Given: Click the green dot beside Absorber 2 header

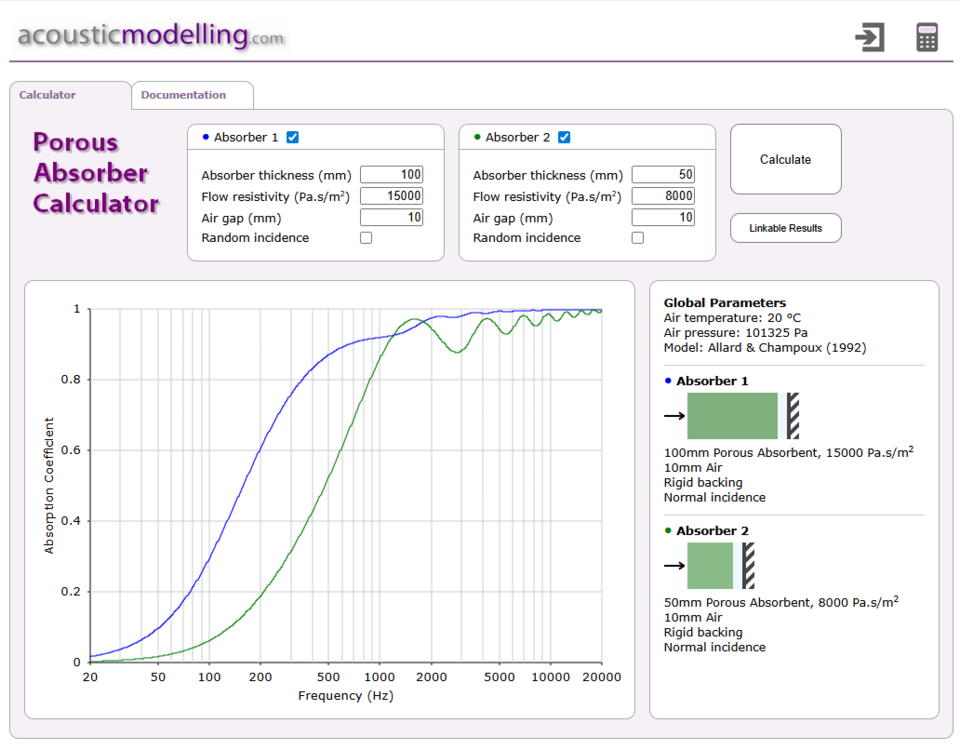Looking at the screenshot, I should [x=478, y=137].
